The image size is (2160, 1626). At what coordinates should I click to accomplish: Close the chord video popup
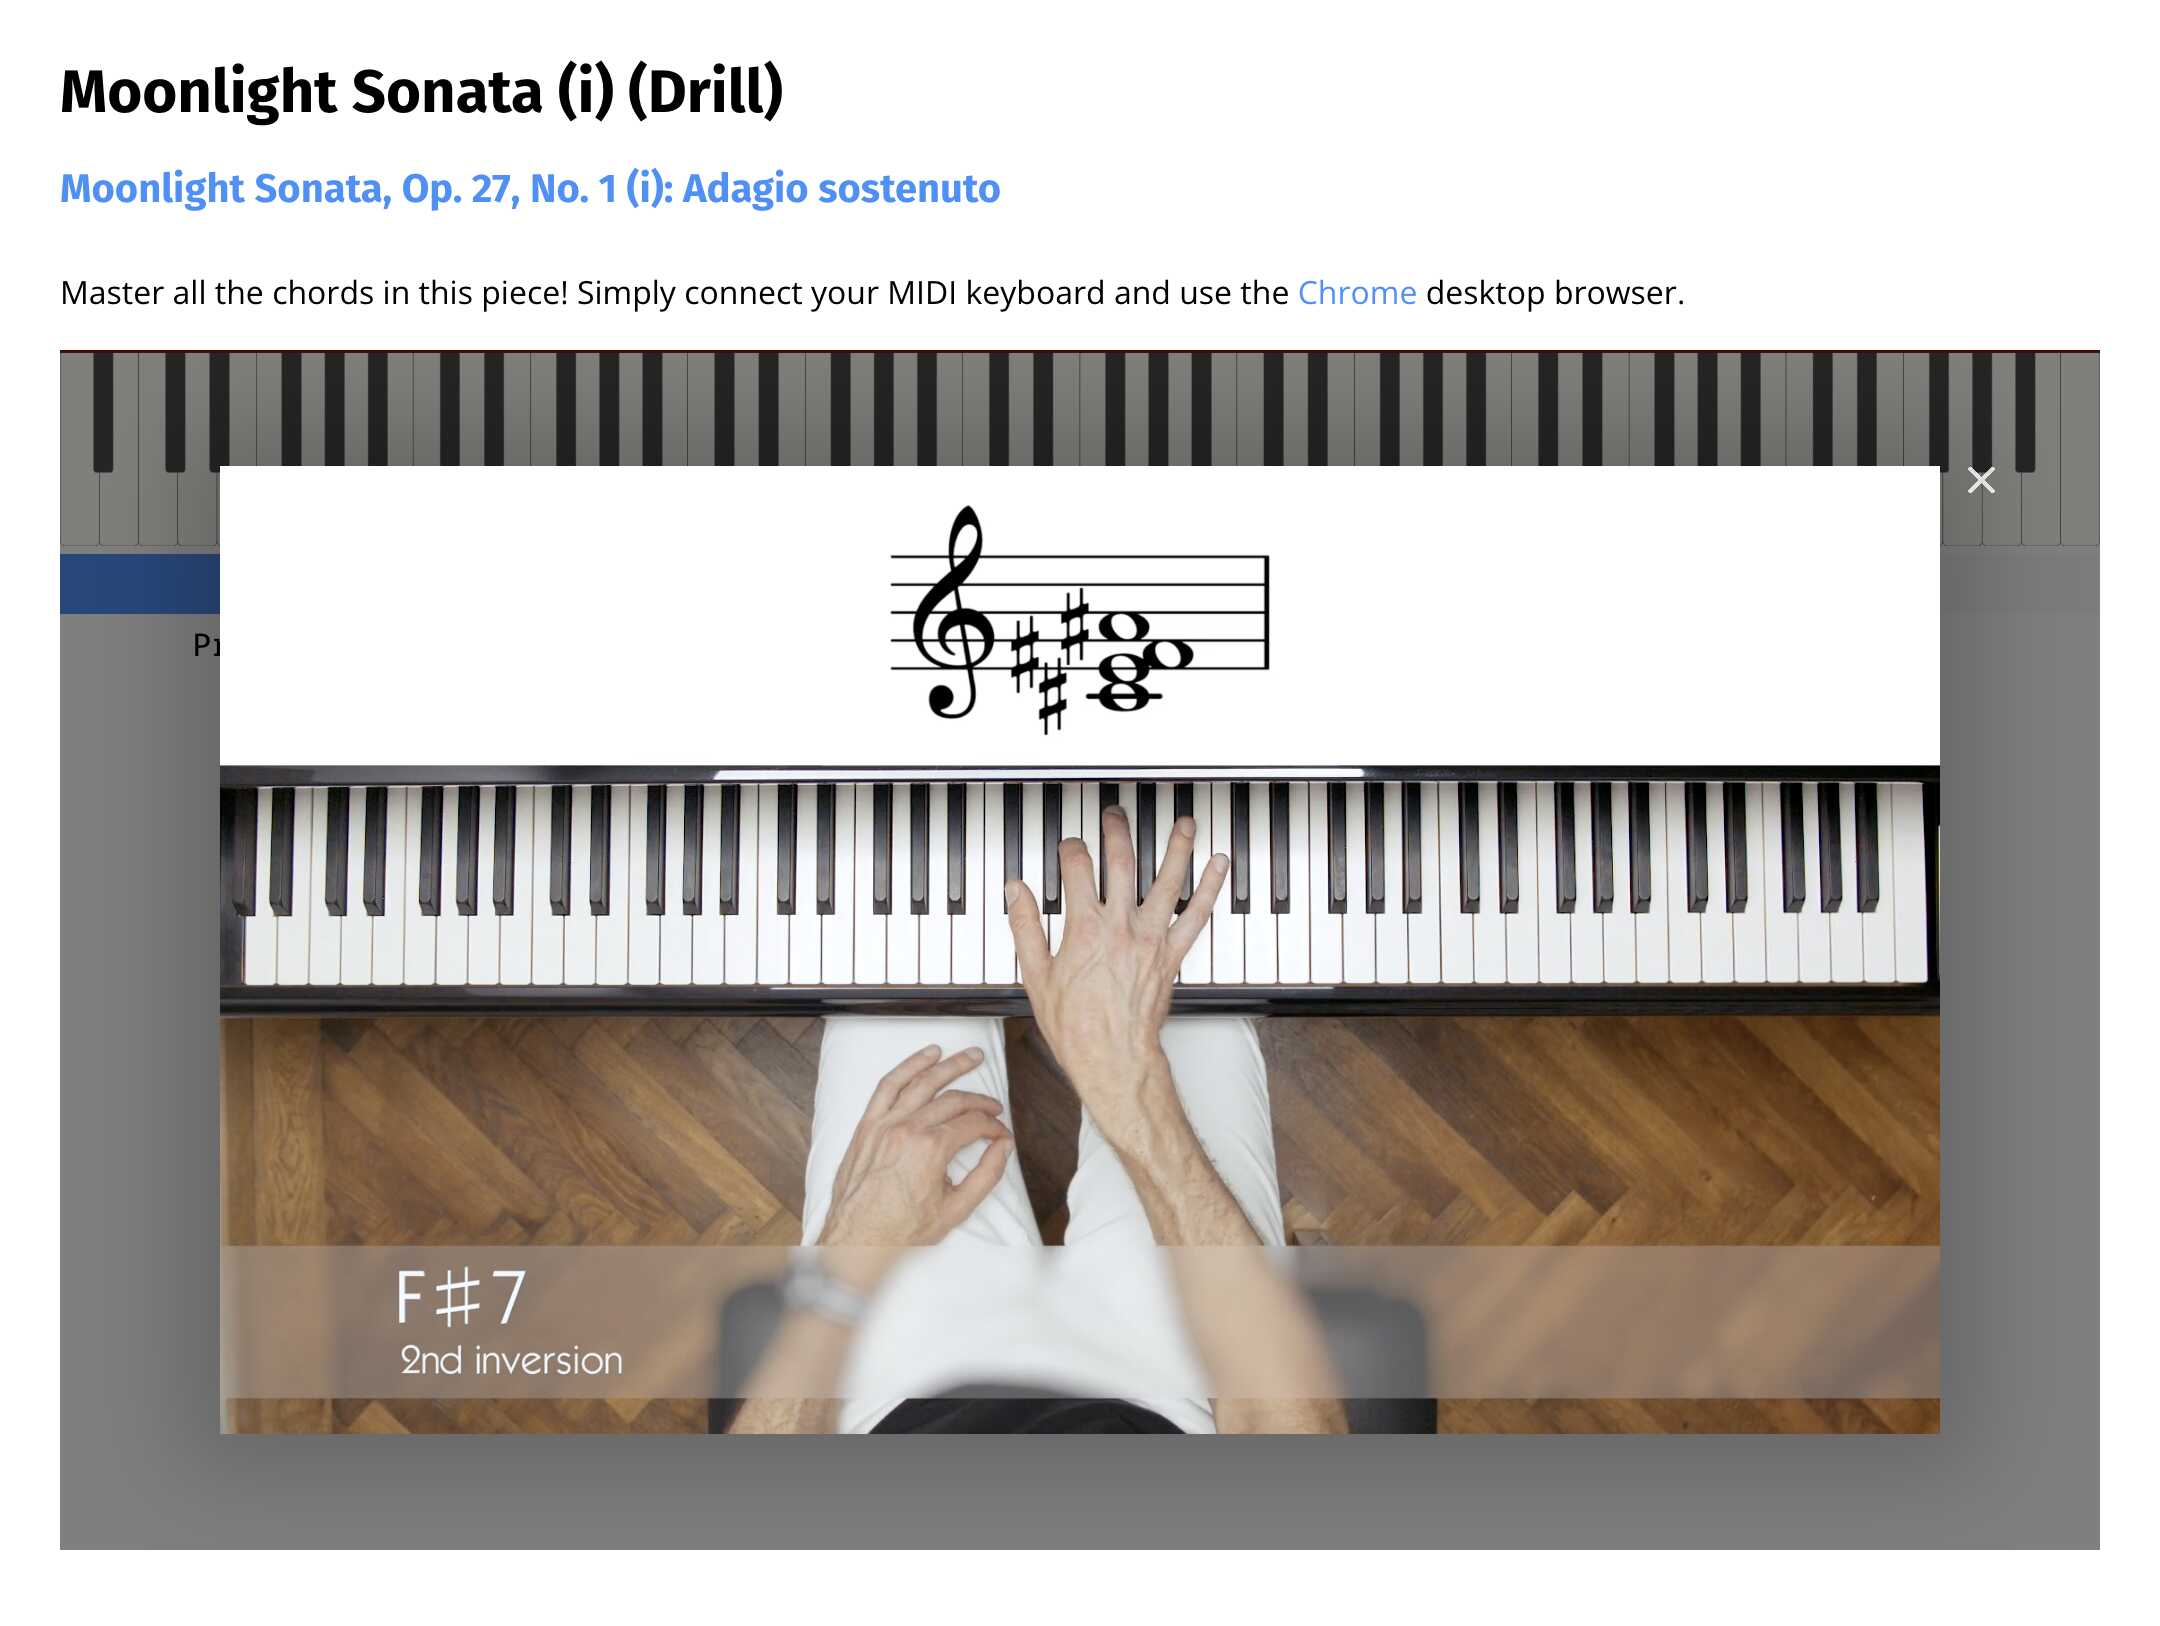pyautogui.click(x=1980, y=480)
